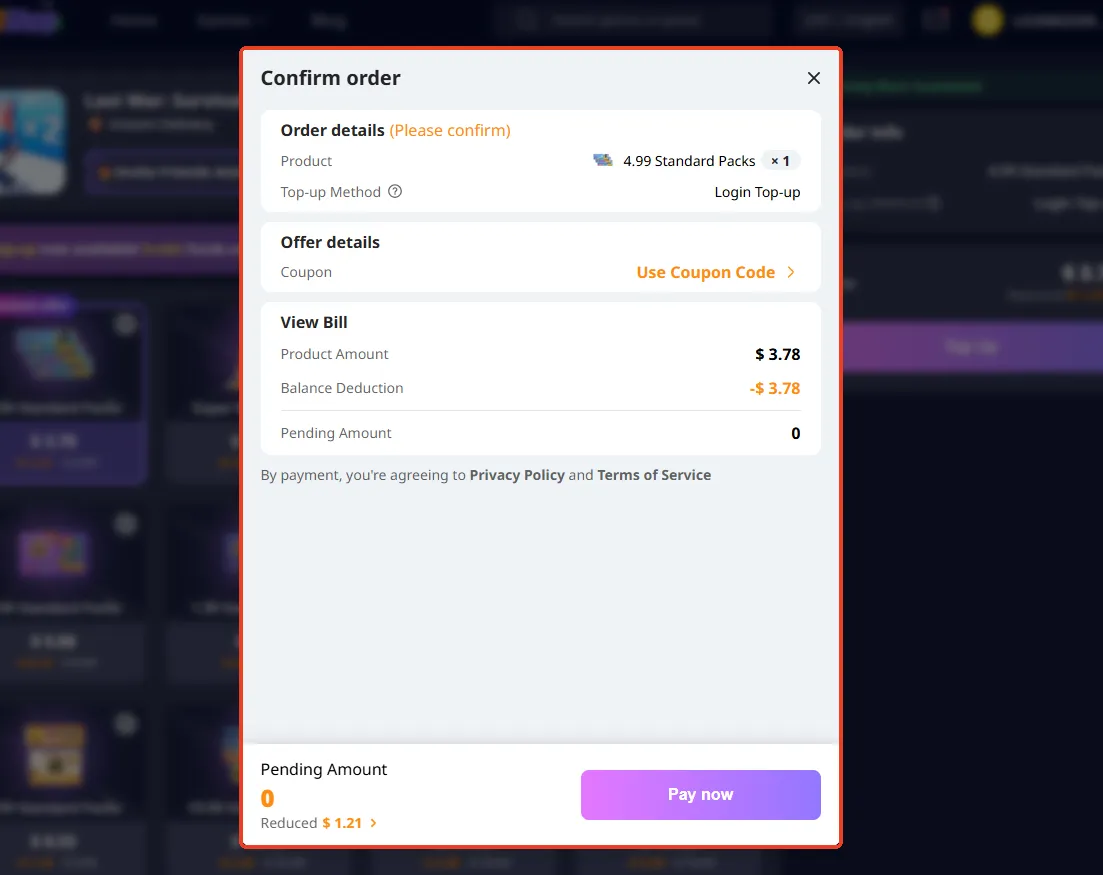Click the yellow user avatar icon
The width and height of the screenshot is (1103, 875).
tap(987, 20)
